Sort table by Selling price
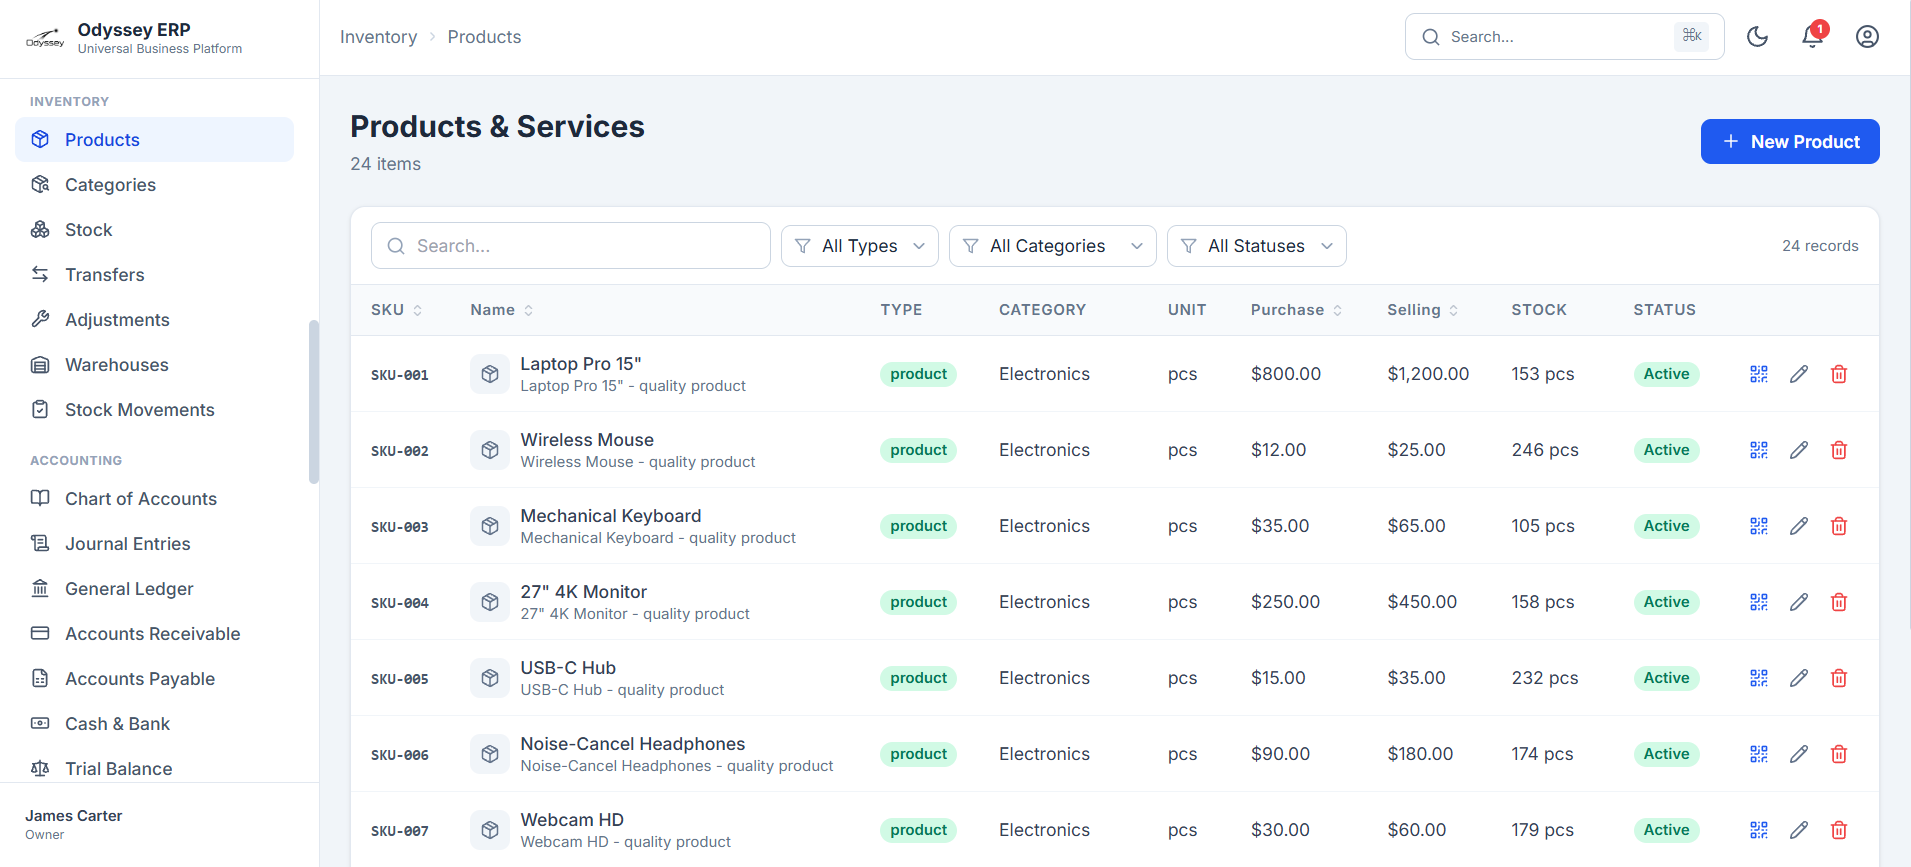This screenshot has height=867, width=1911. pyautogui.click(x=1423, y=310)
